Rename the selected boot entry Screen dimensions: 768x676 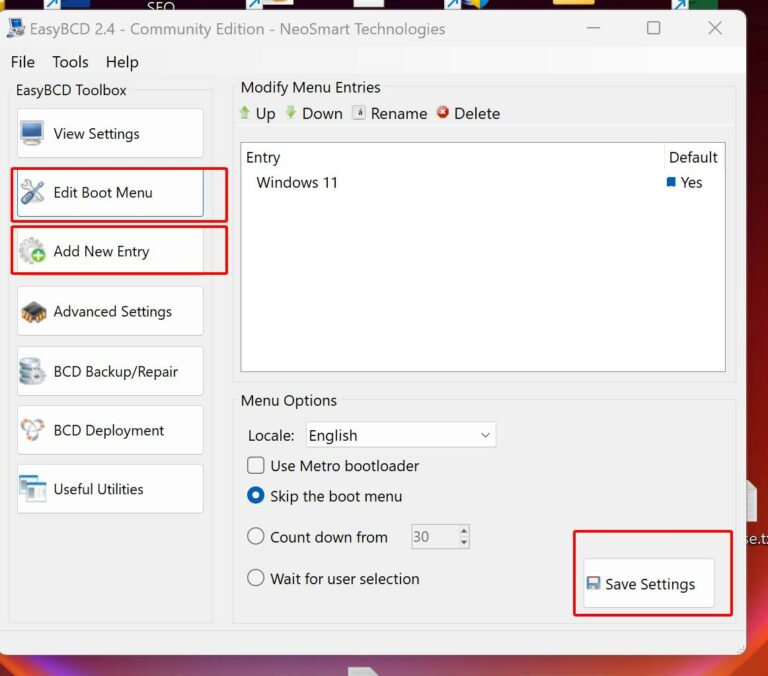[x=389, y=114]
